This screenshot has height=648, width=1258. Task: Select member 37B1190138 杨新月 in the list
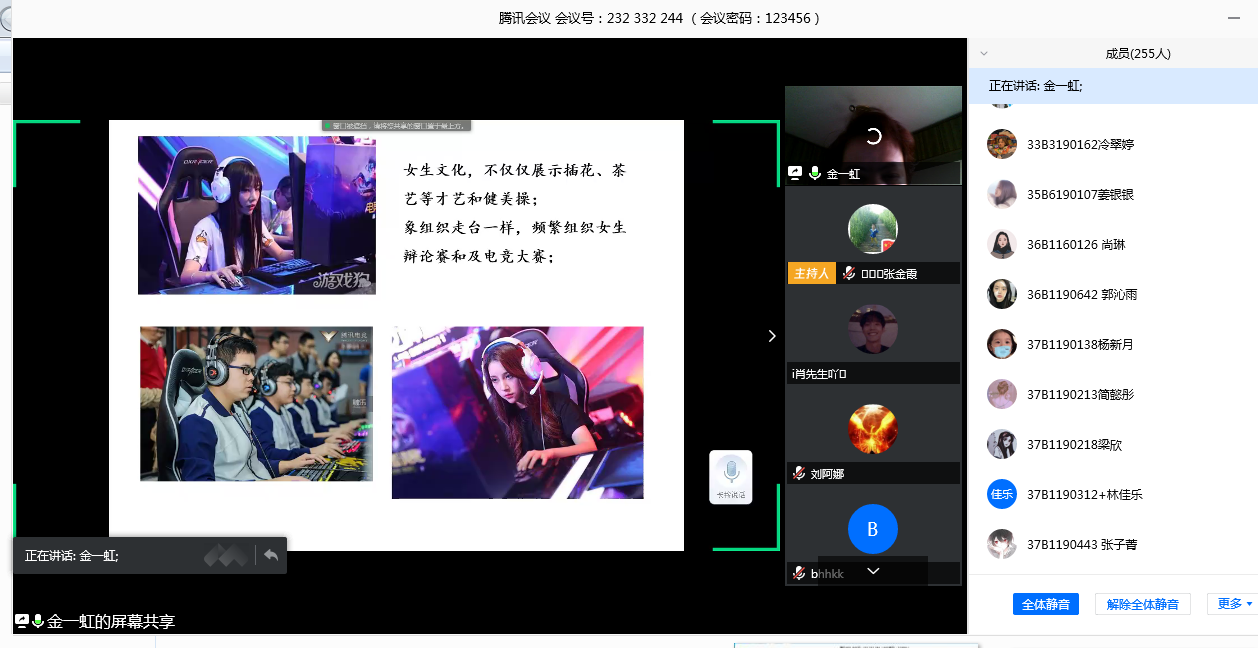pyautogui.click(x=1080, y=344)
